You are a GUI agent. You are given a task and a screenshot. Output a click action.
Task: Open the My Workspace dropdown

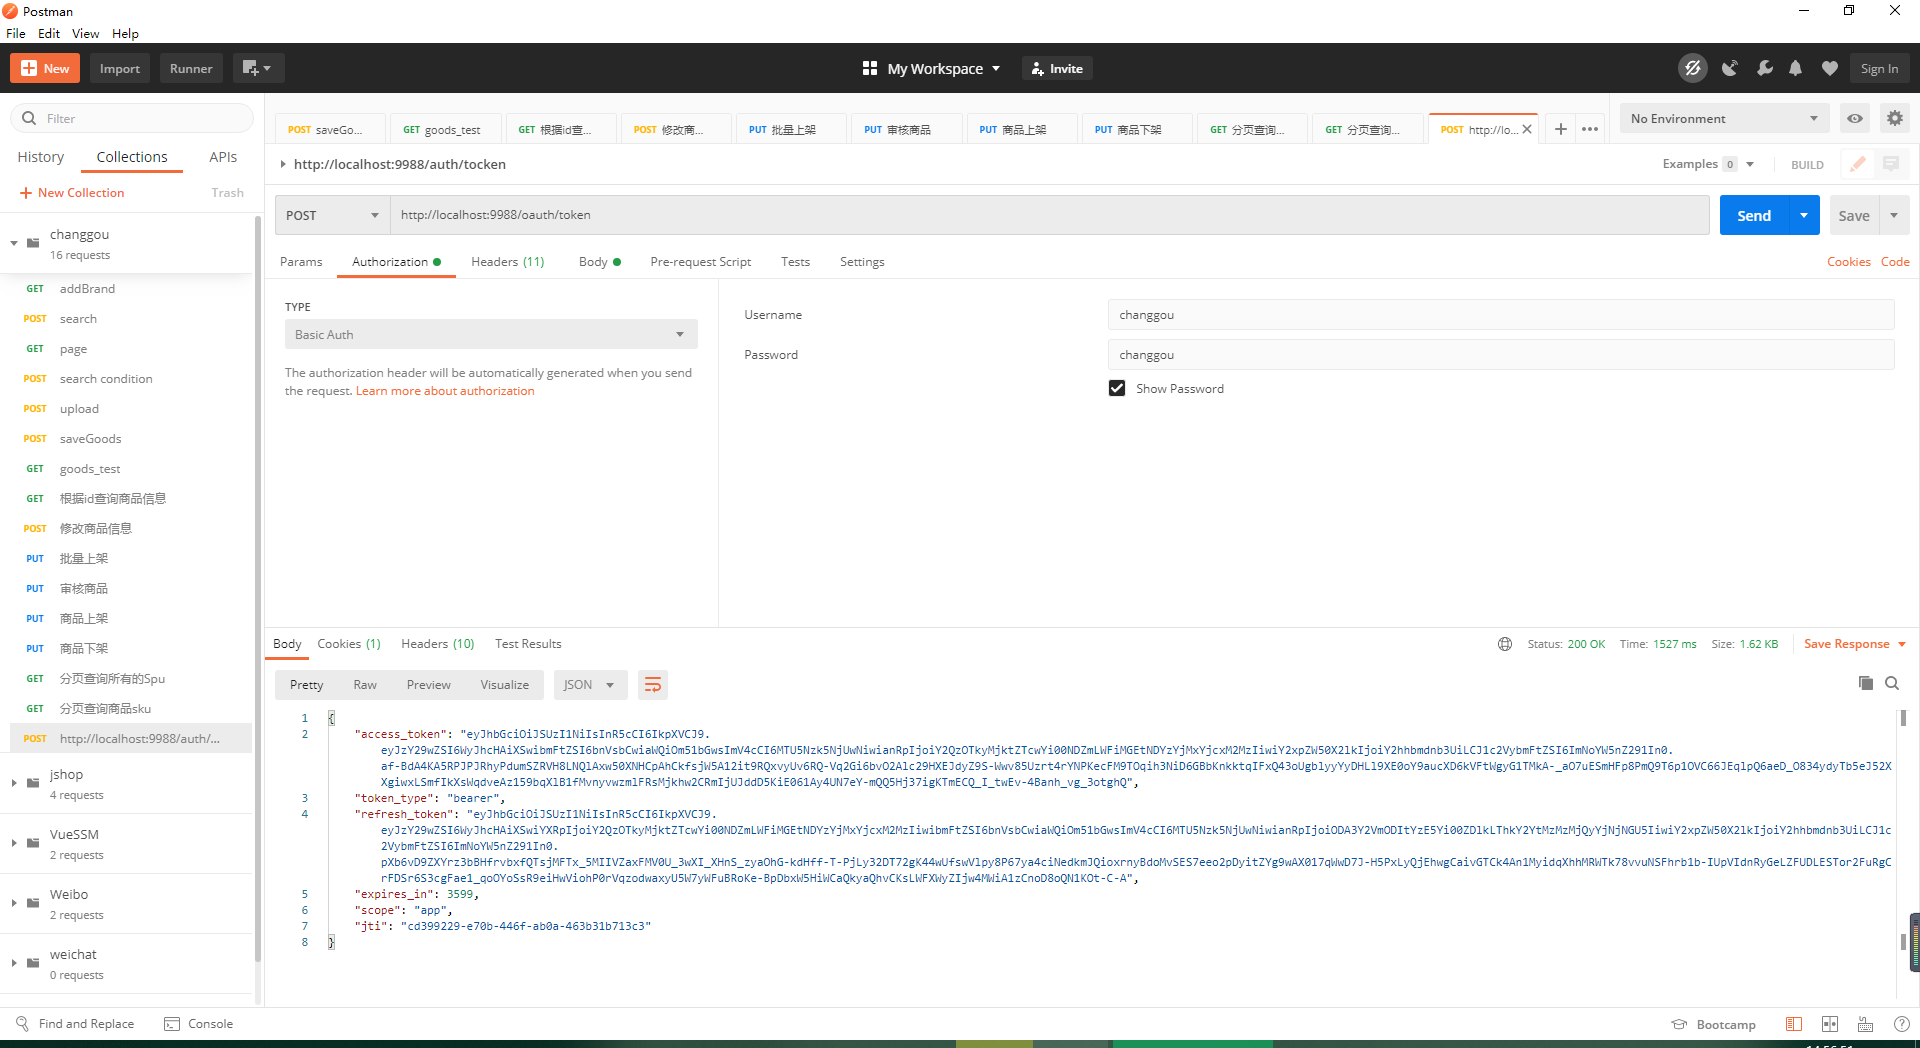pyautogui.click(x=931, y=68)
